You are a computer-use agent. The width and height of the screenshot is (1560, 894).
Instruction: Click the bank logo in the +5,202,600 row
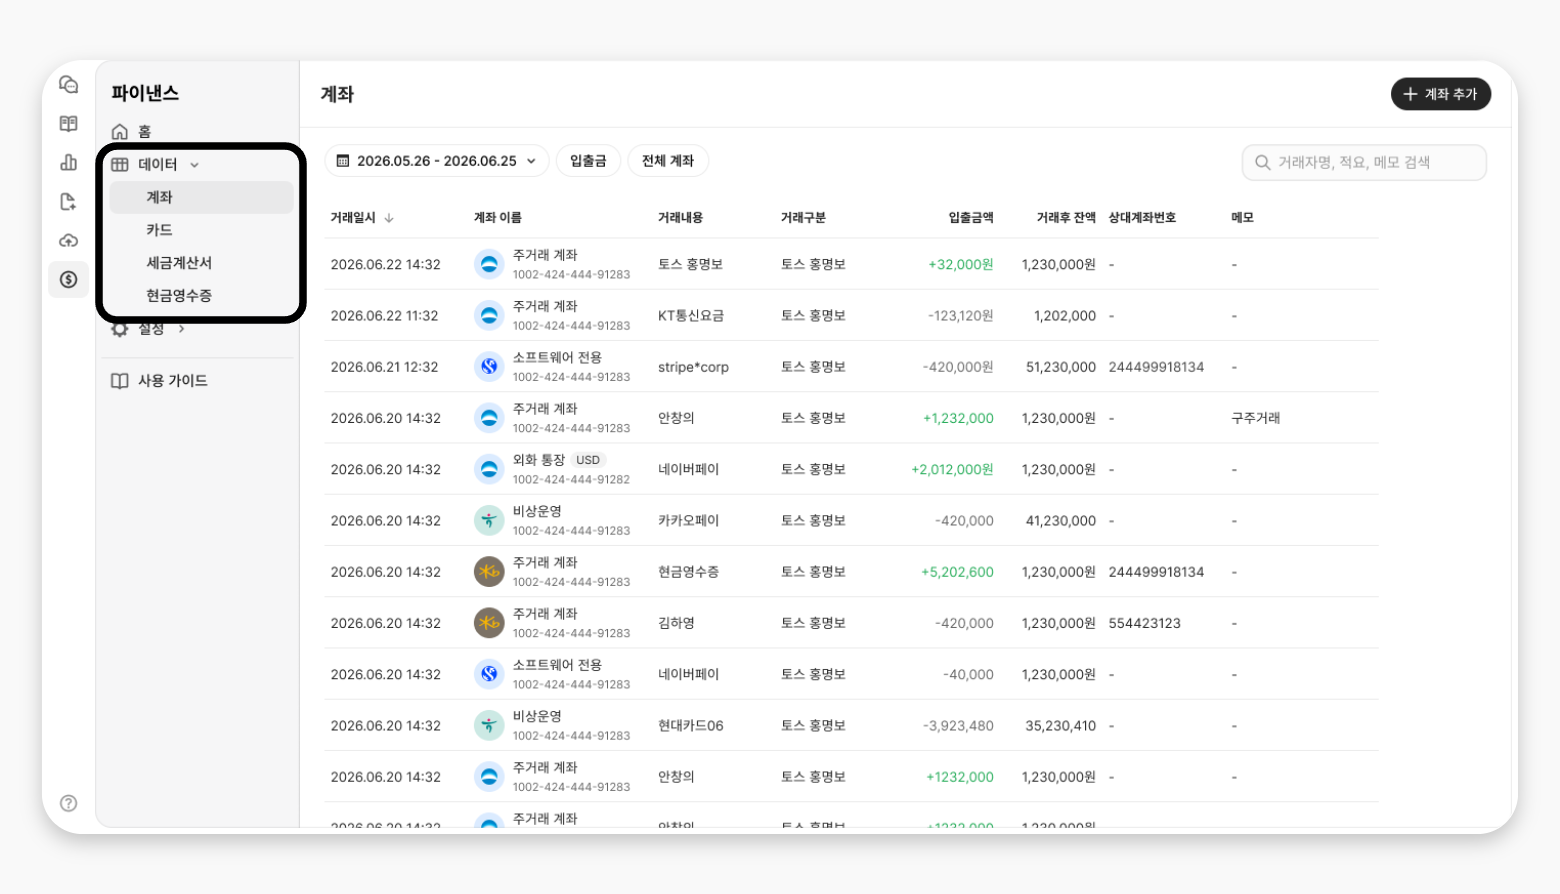pyautogui.click(x=489, y=572)
